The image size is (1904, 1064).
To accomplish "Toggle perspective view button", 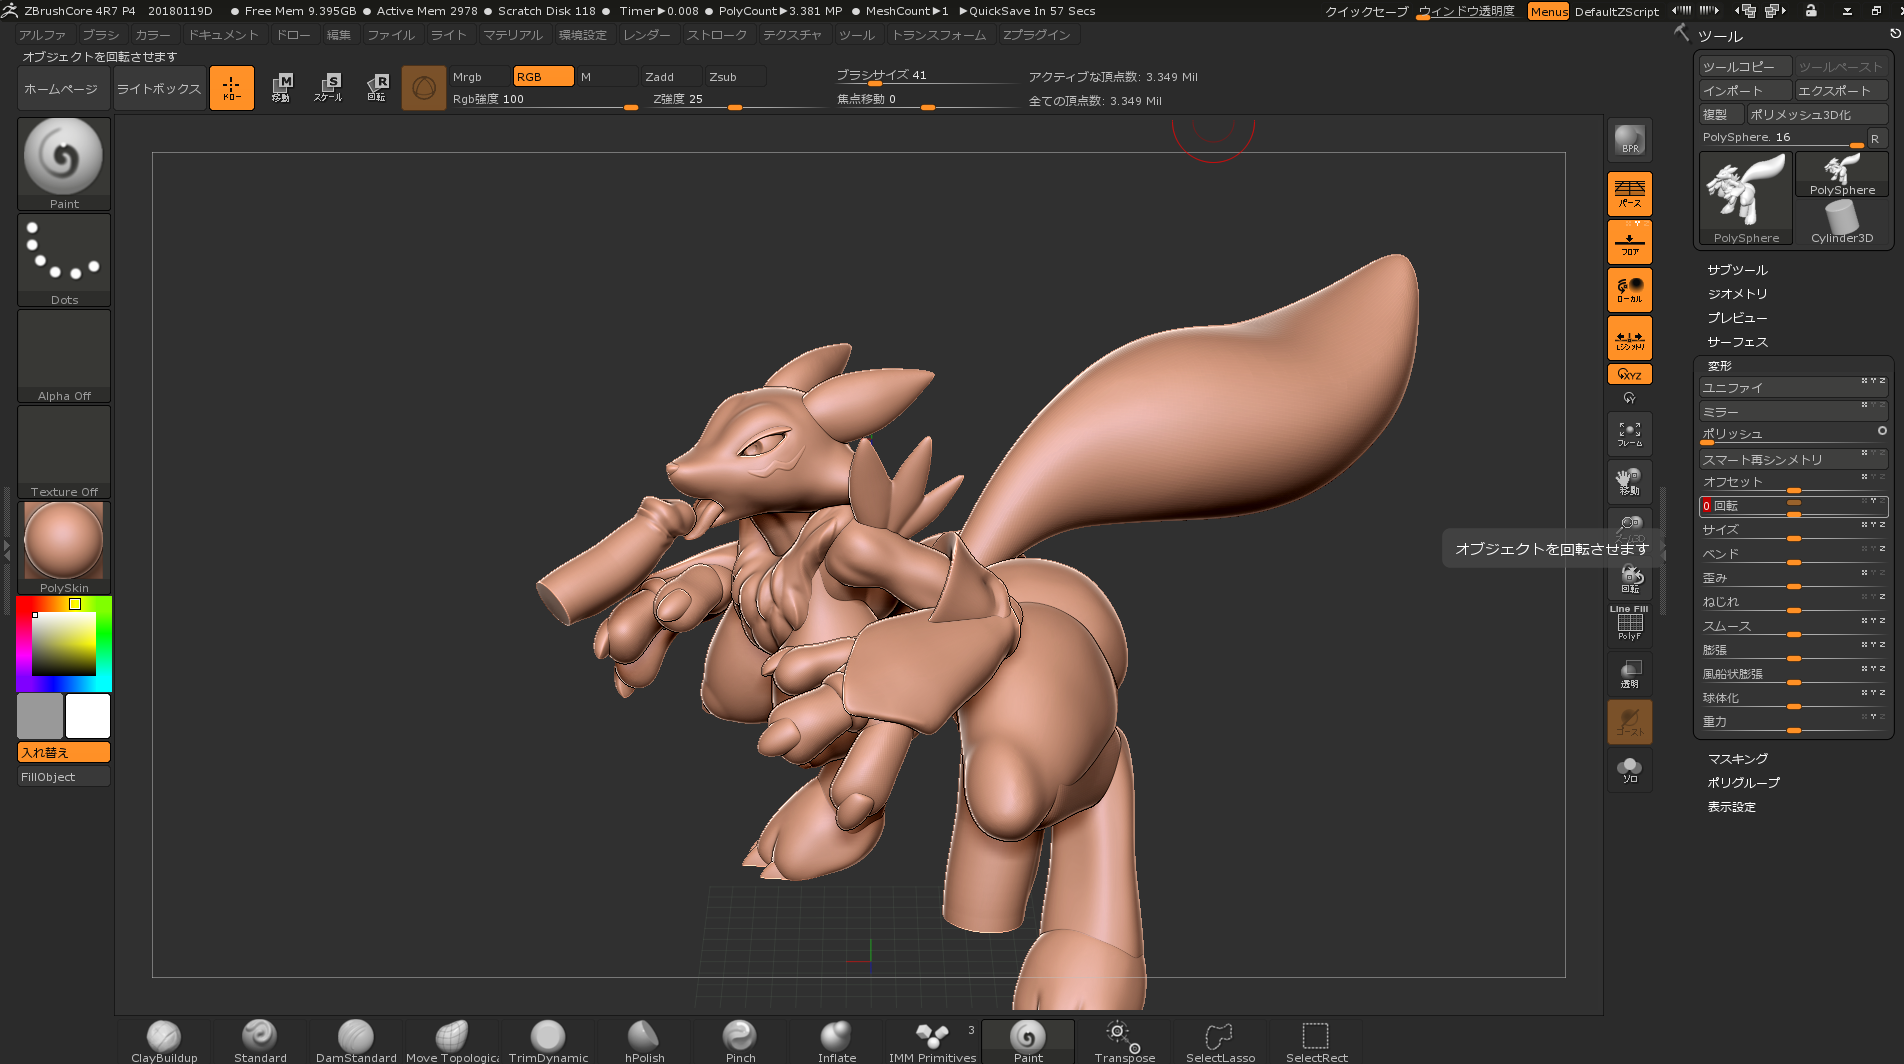I will 1629,193.
